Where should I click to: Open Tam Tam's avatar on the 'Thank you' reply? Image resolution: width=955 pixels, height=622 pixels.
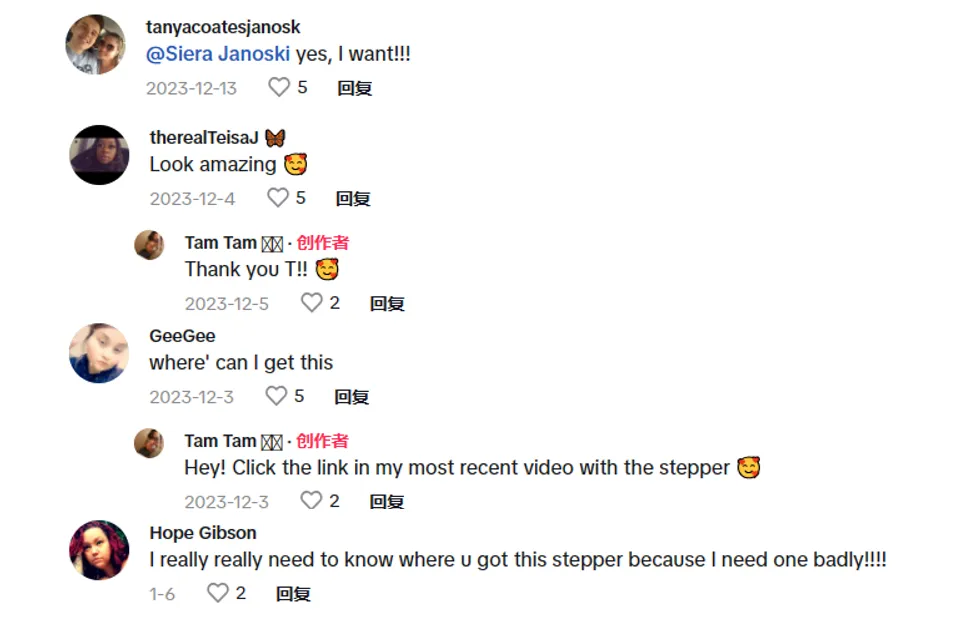(149, 245)
